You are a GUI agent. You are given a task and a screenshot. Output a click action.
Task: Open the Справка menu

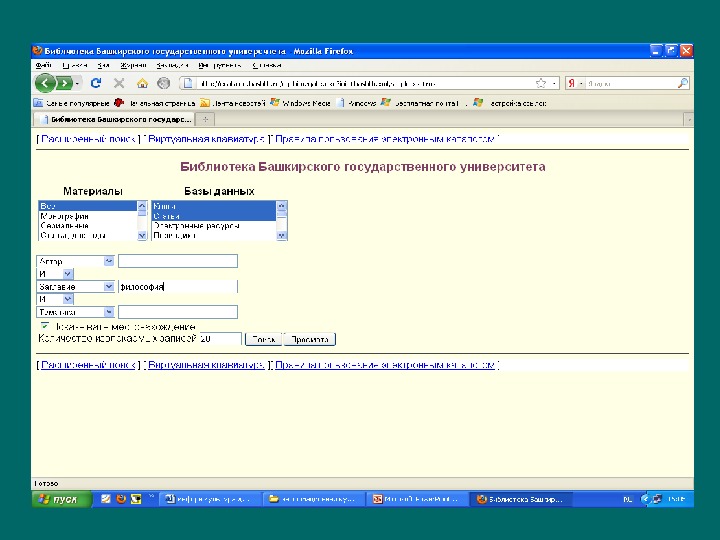tap(267, 65)
